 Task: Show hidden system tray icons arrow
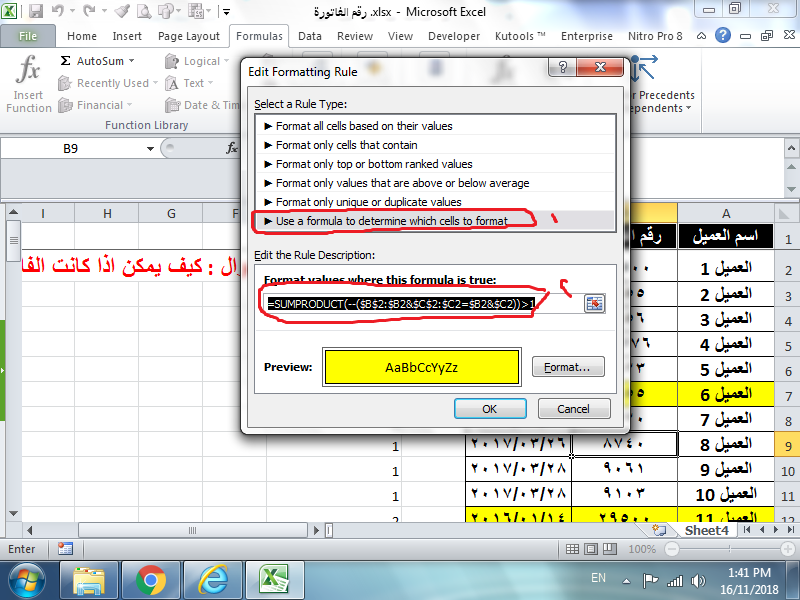tap(627, 581)
